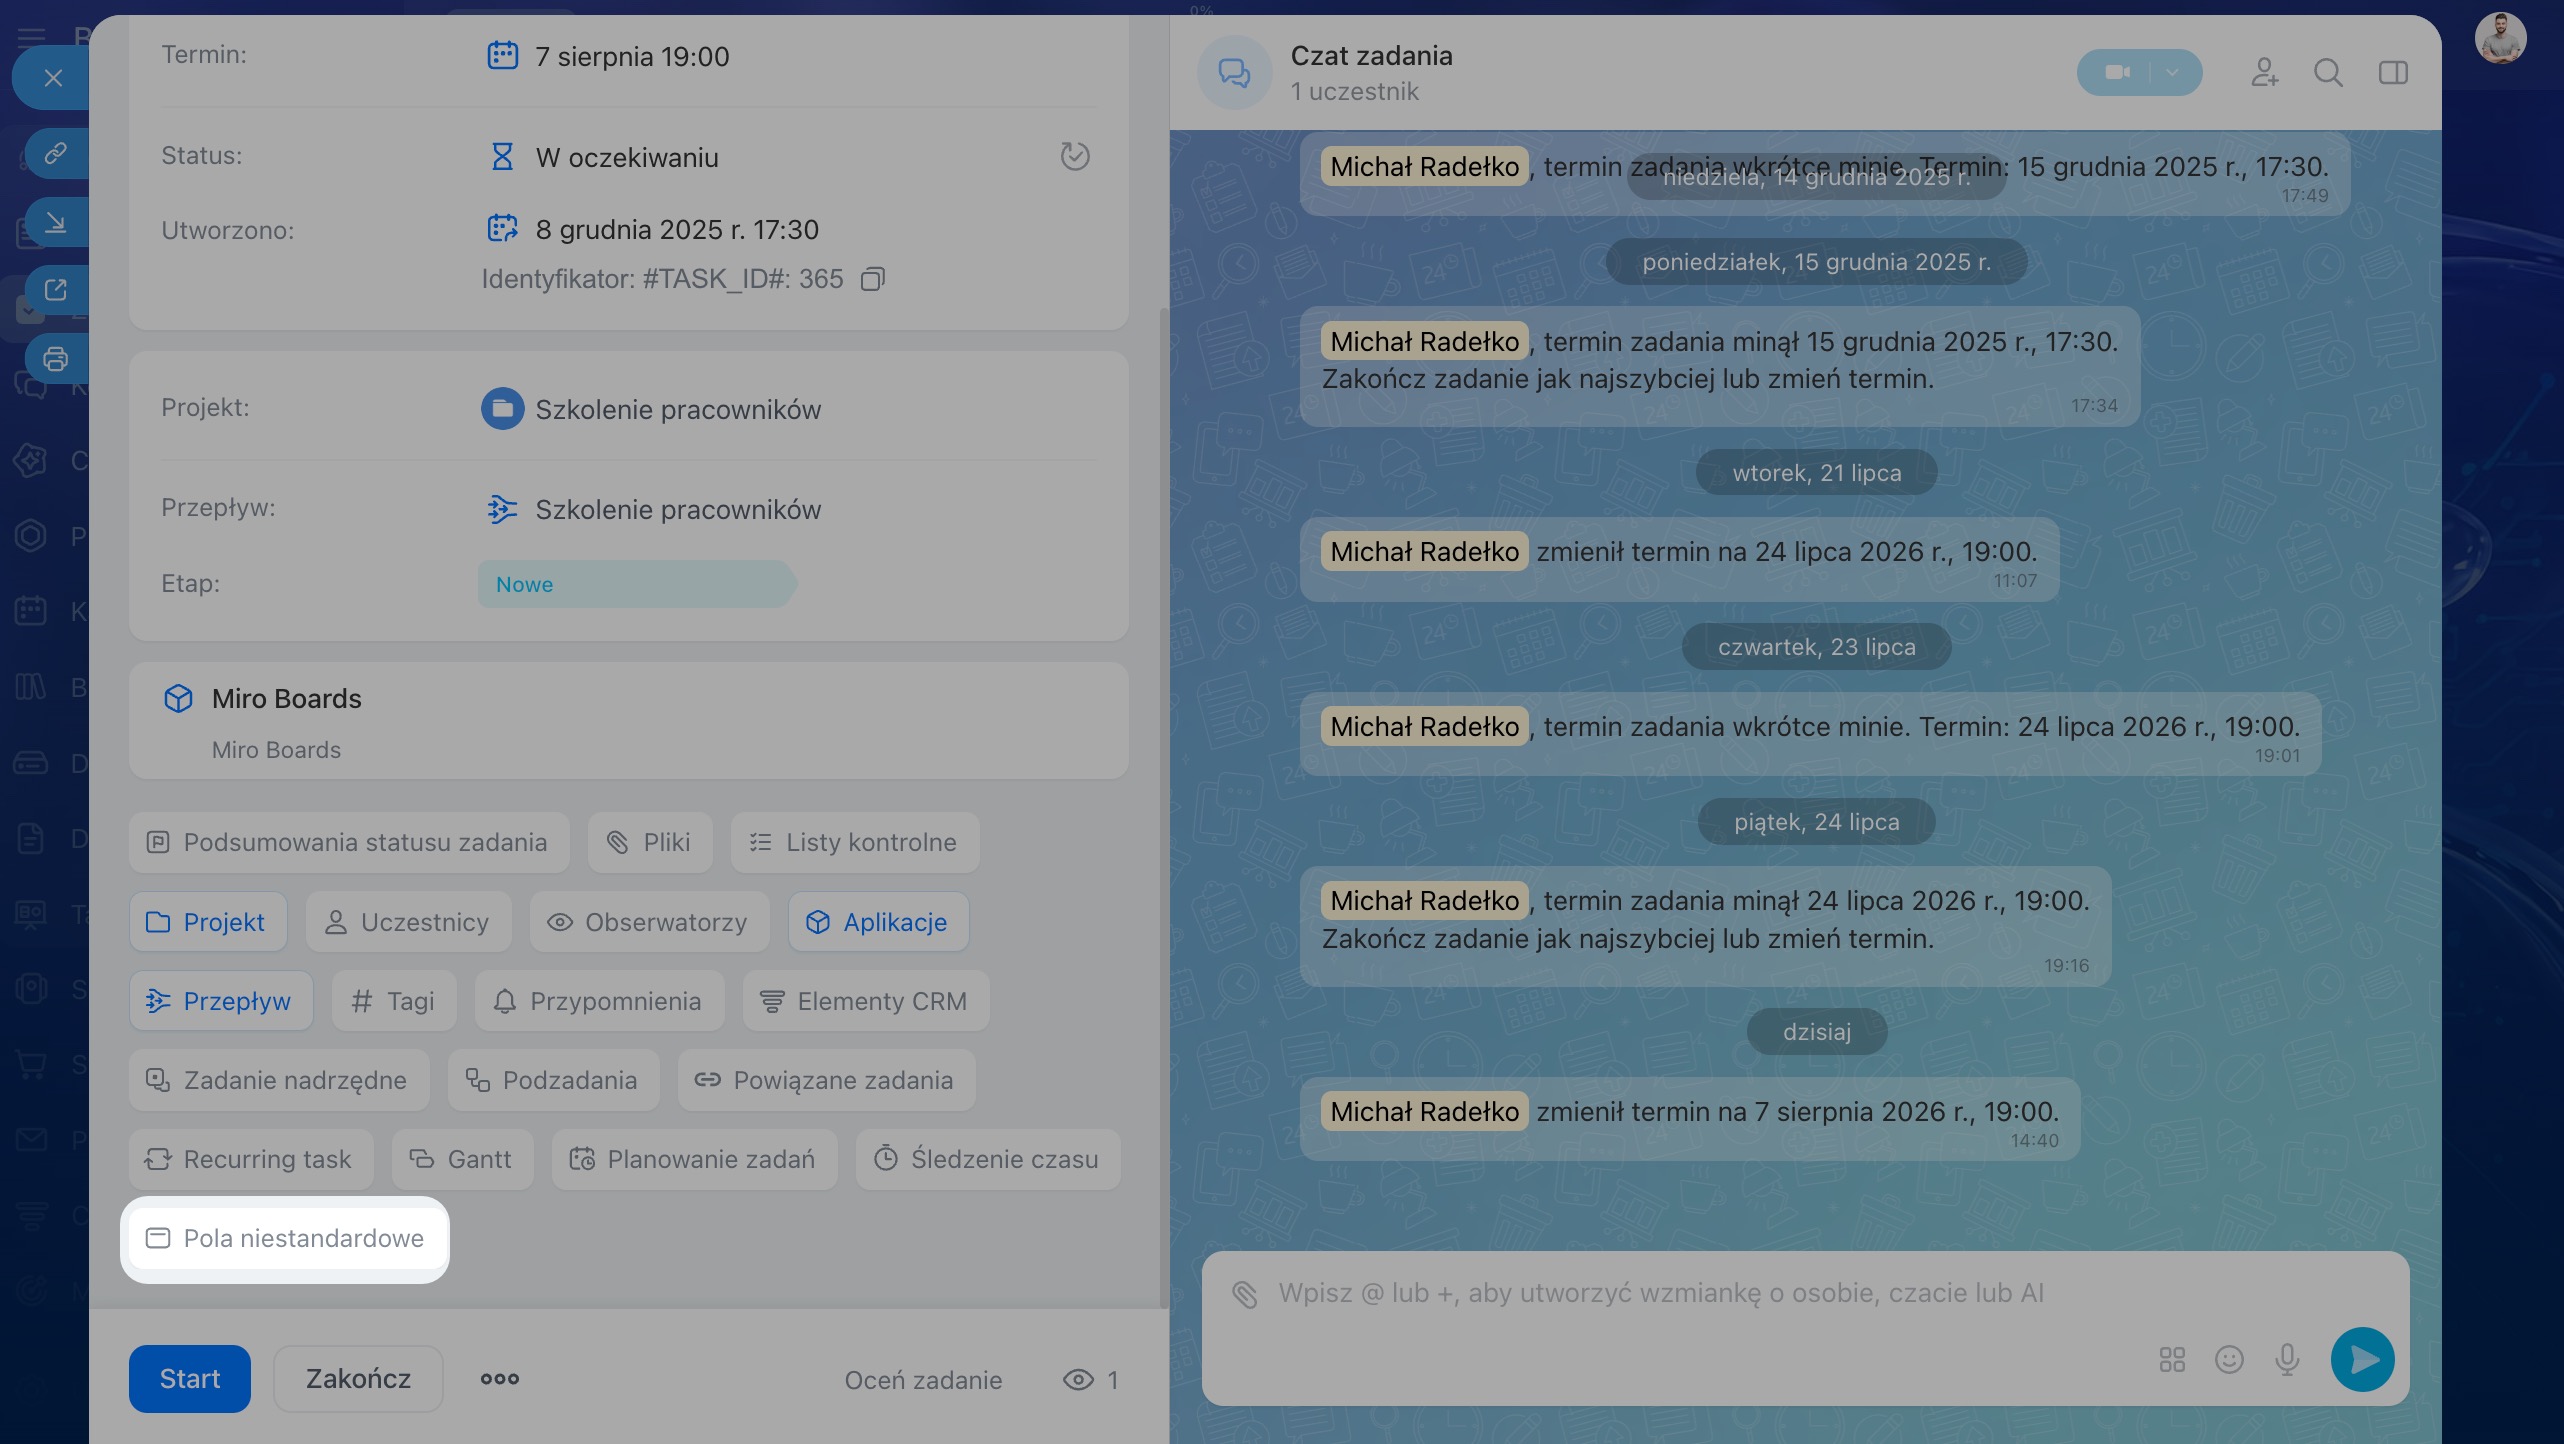This screenshot has width=2564, height=1444.
Task: Expand the video call options arrow
Action: [x=2173, y=72]
